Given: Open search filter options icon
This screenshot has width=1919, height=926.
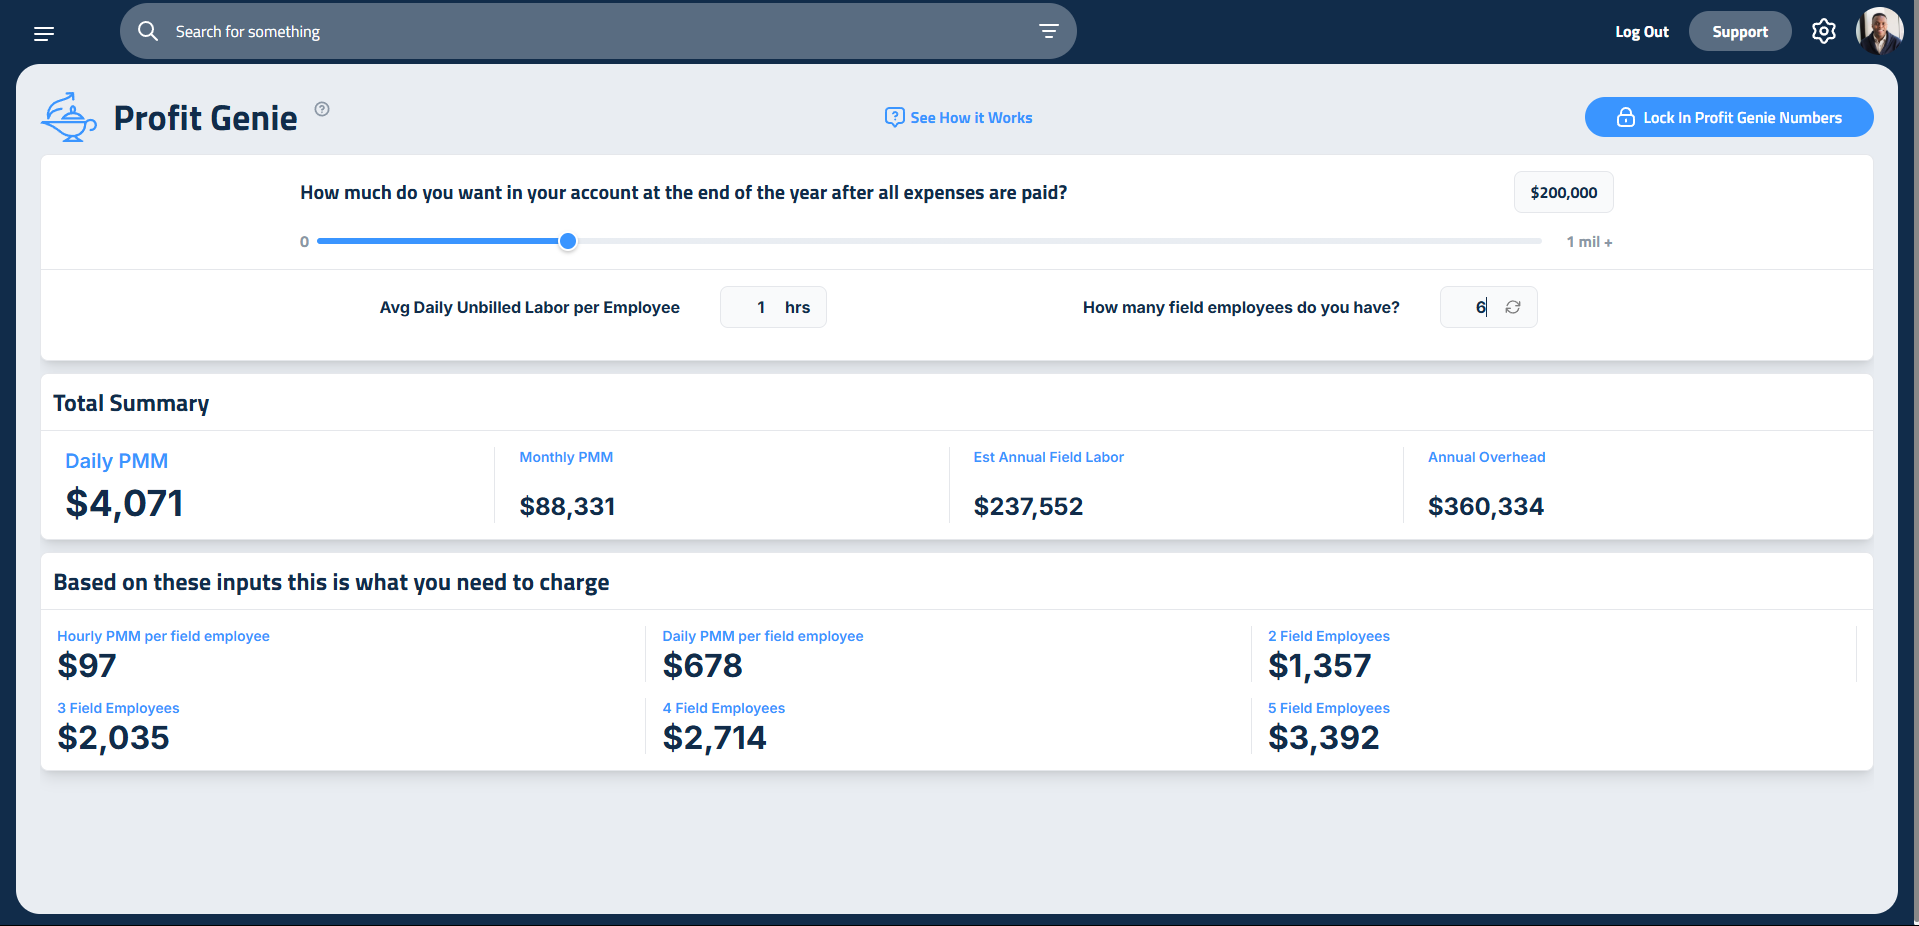Looking at the screenshot, I should coord(1048,31).
